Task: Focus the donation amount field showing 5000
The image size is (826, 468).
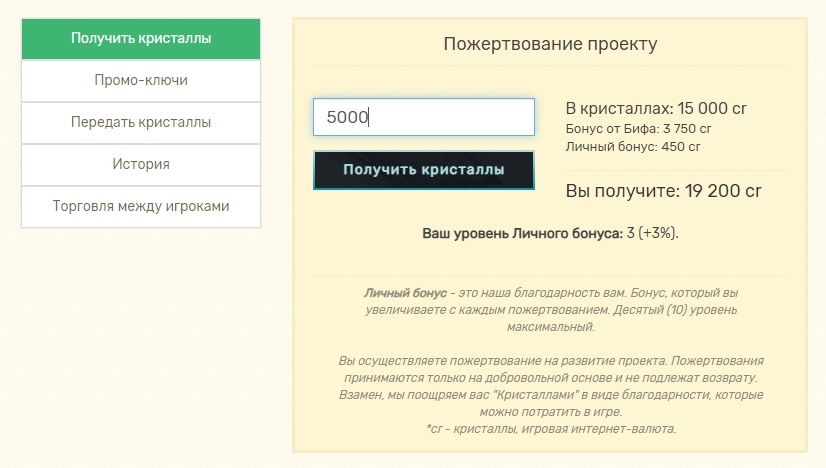Action: [x=424, y=117]
